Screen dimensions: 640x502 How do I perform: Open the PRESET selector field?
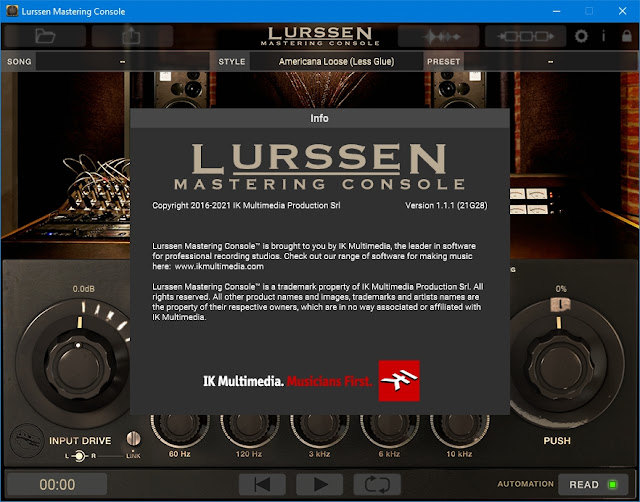(550, 62)
